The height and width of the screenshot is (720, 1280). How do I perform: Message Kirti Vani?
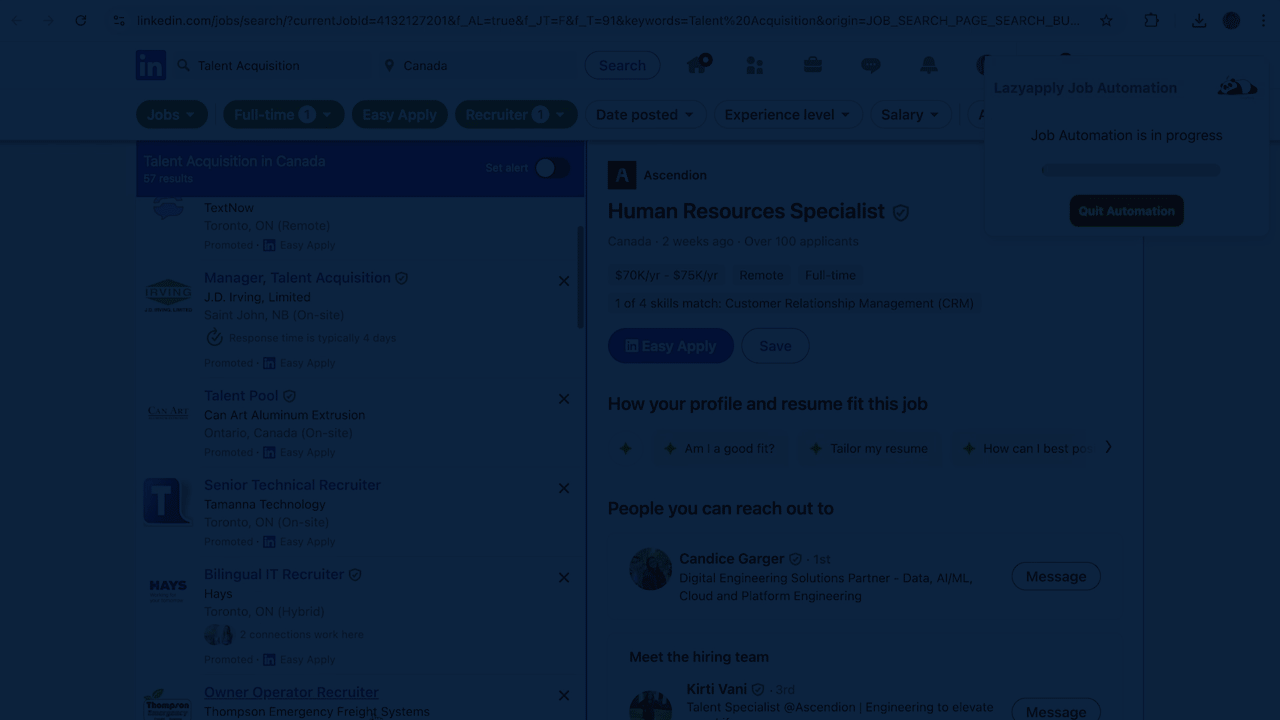tap(1056, 710)
